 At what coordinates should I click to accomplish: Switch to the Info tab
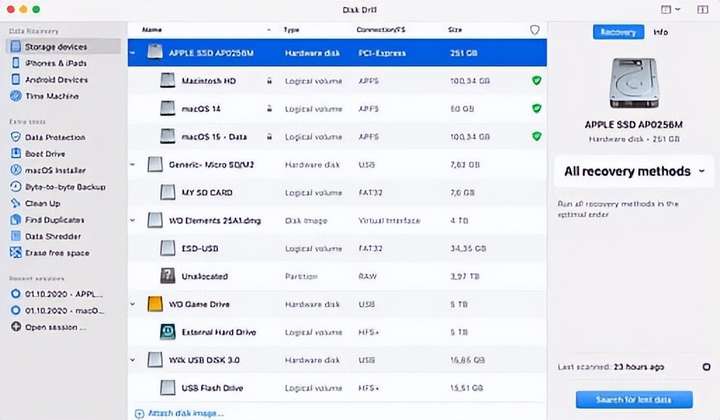[660, 32]
